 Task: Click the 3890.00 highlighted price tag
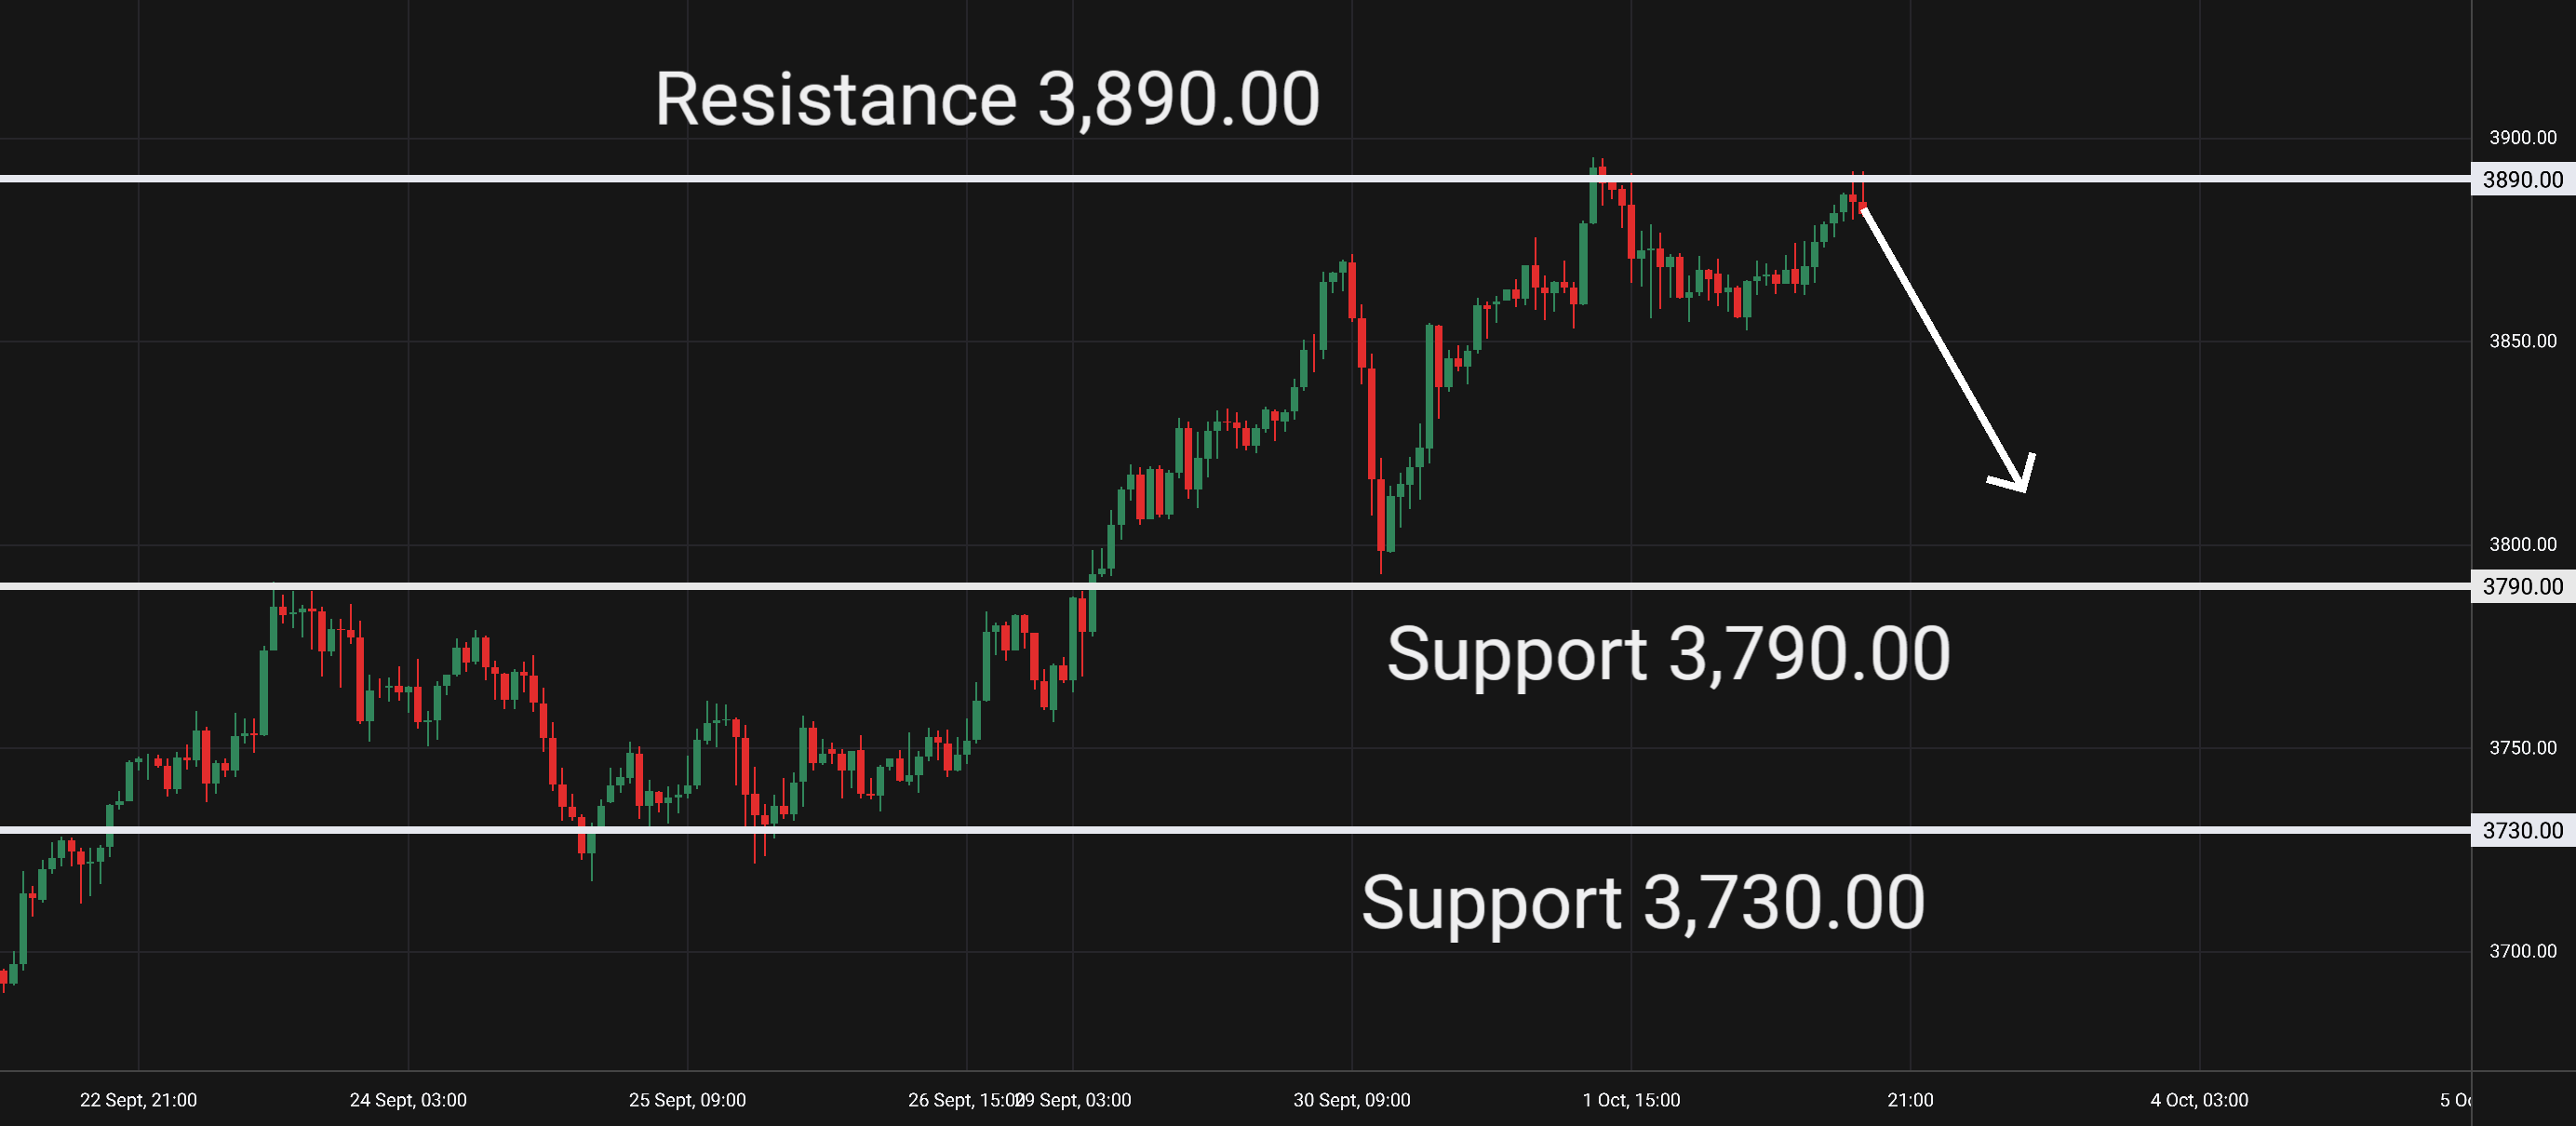pyautogui.click(x=2522, y=180)
